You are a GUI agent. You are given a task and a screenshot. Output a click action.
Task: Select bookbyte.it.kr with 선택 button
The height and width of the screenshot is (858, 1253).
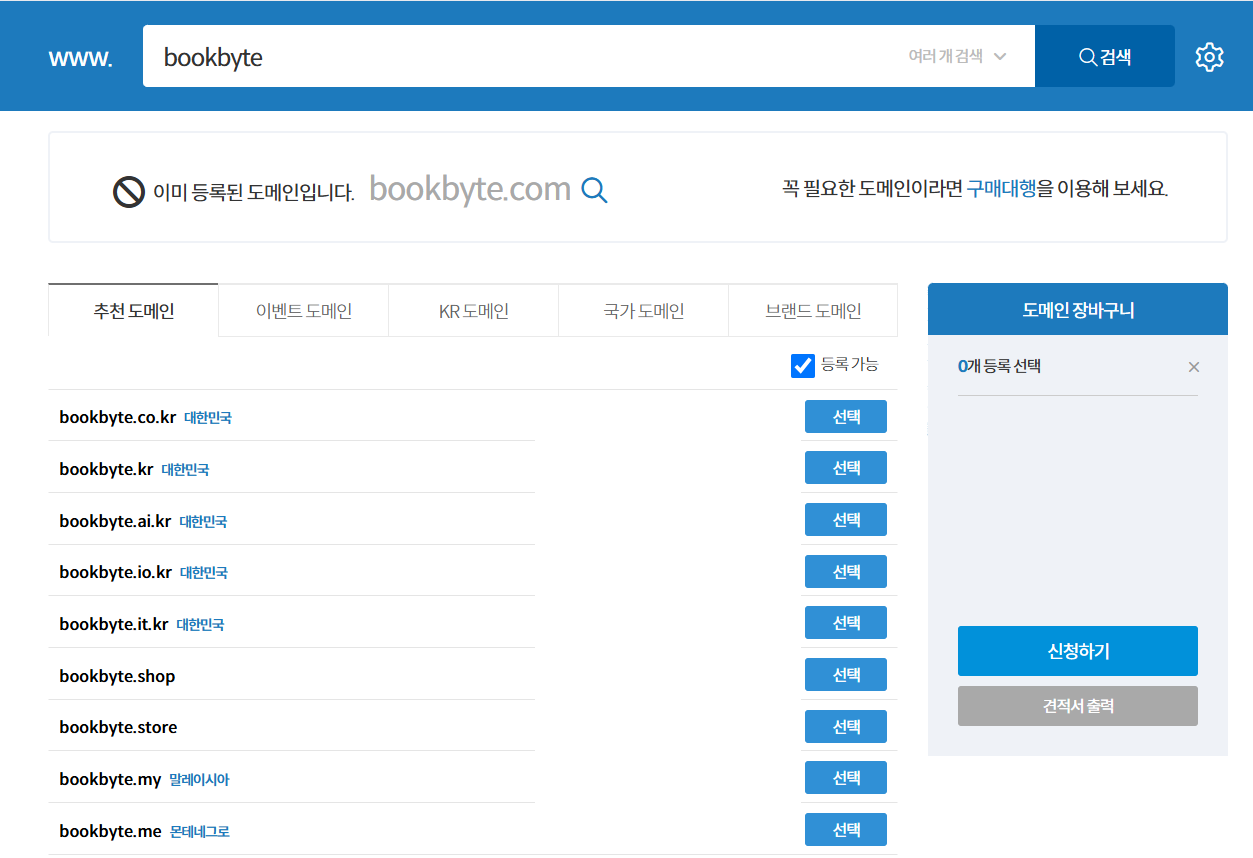[x=846, y=623]
